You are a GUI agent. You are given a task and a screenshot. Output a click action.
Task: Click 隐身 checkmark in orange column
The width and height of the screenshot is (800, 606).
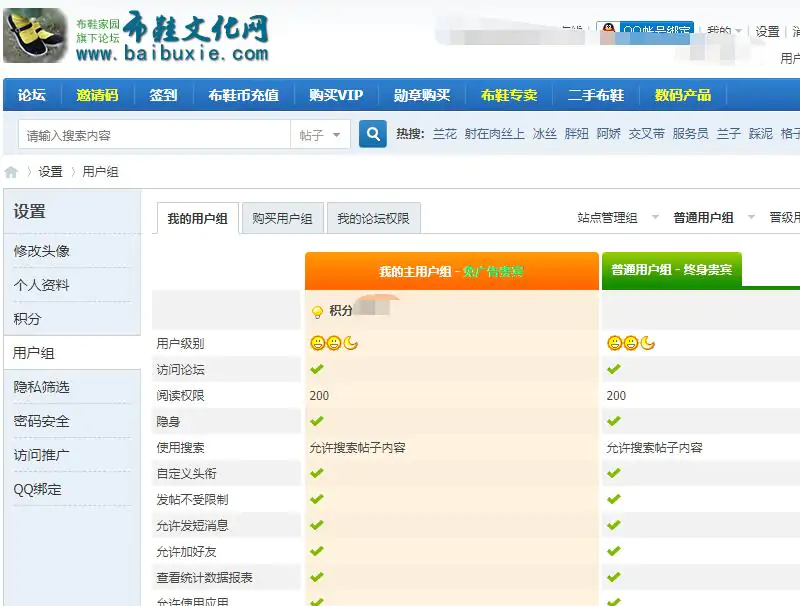pos(317,421)
